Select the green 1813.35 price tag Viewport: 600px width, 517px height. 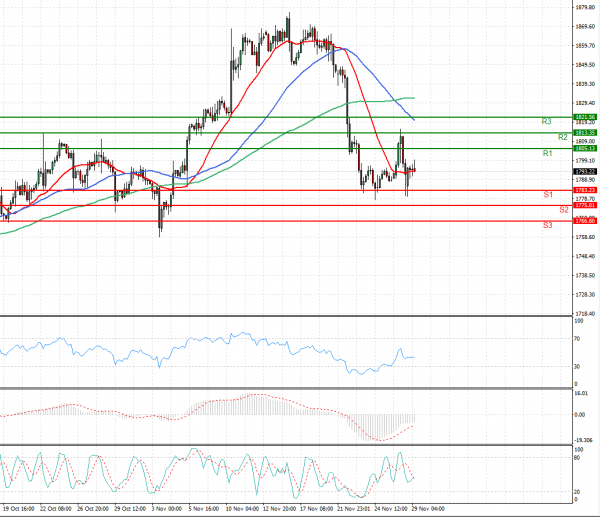pos(585,133)
